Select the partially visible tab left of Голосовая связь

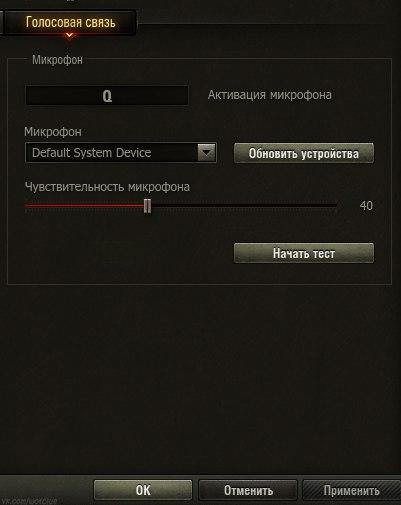point(1,22)
